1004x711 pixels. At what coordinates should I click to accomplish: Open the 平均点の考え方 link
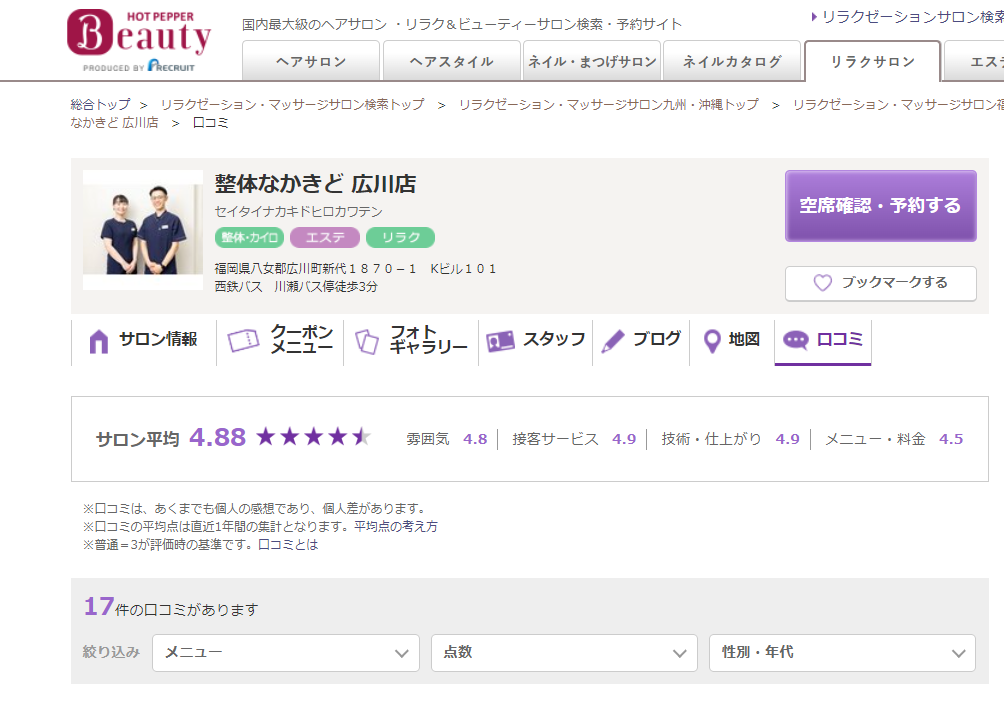(396, 527)
